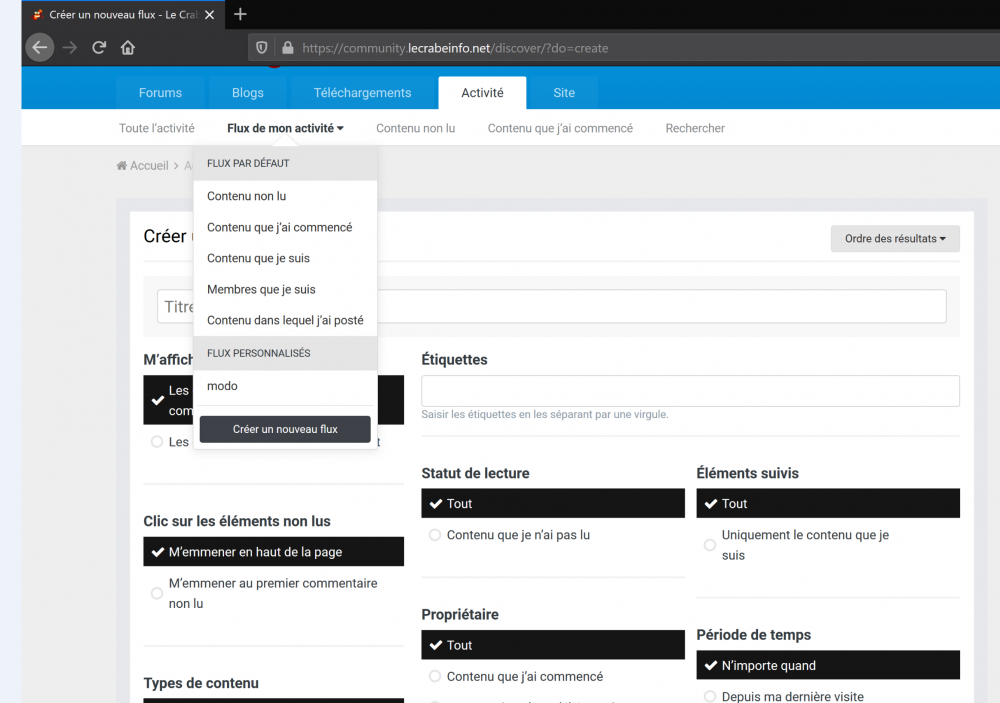
Task: Open the custom 'modo' stream entry
Action: [x=222, y=386]
